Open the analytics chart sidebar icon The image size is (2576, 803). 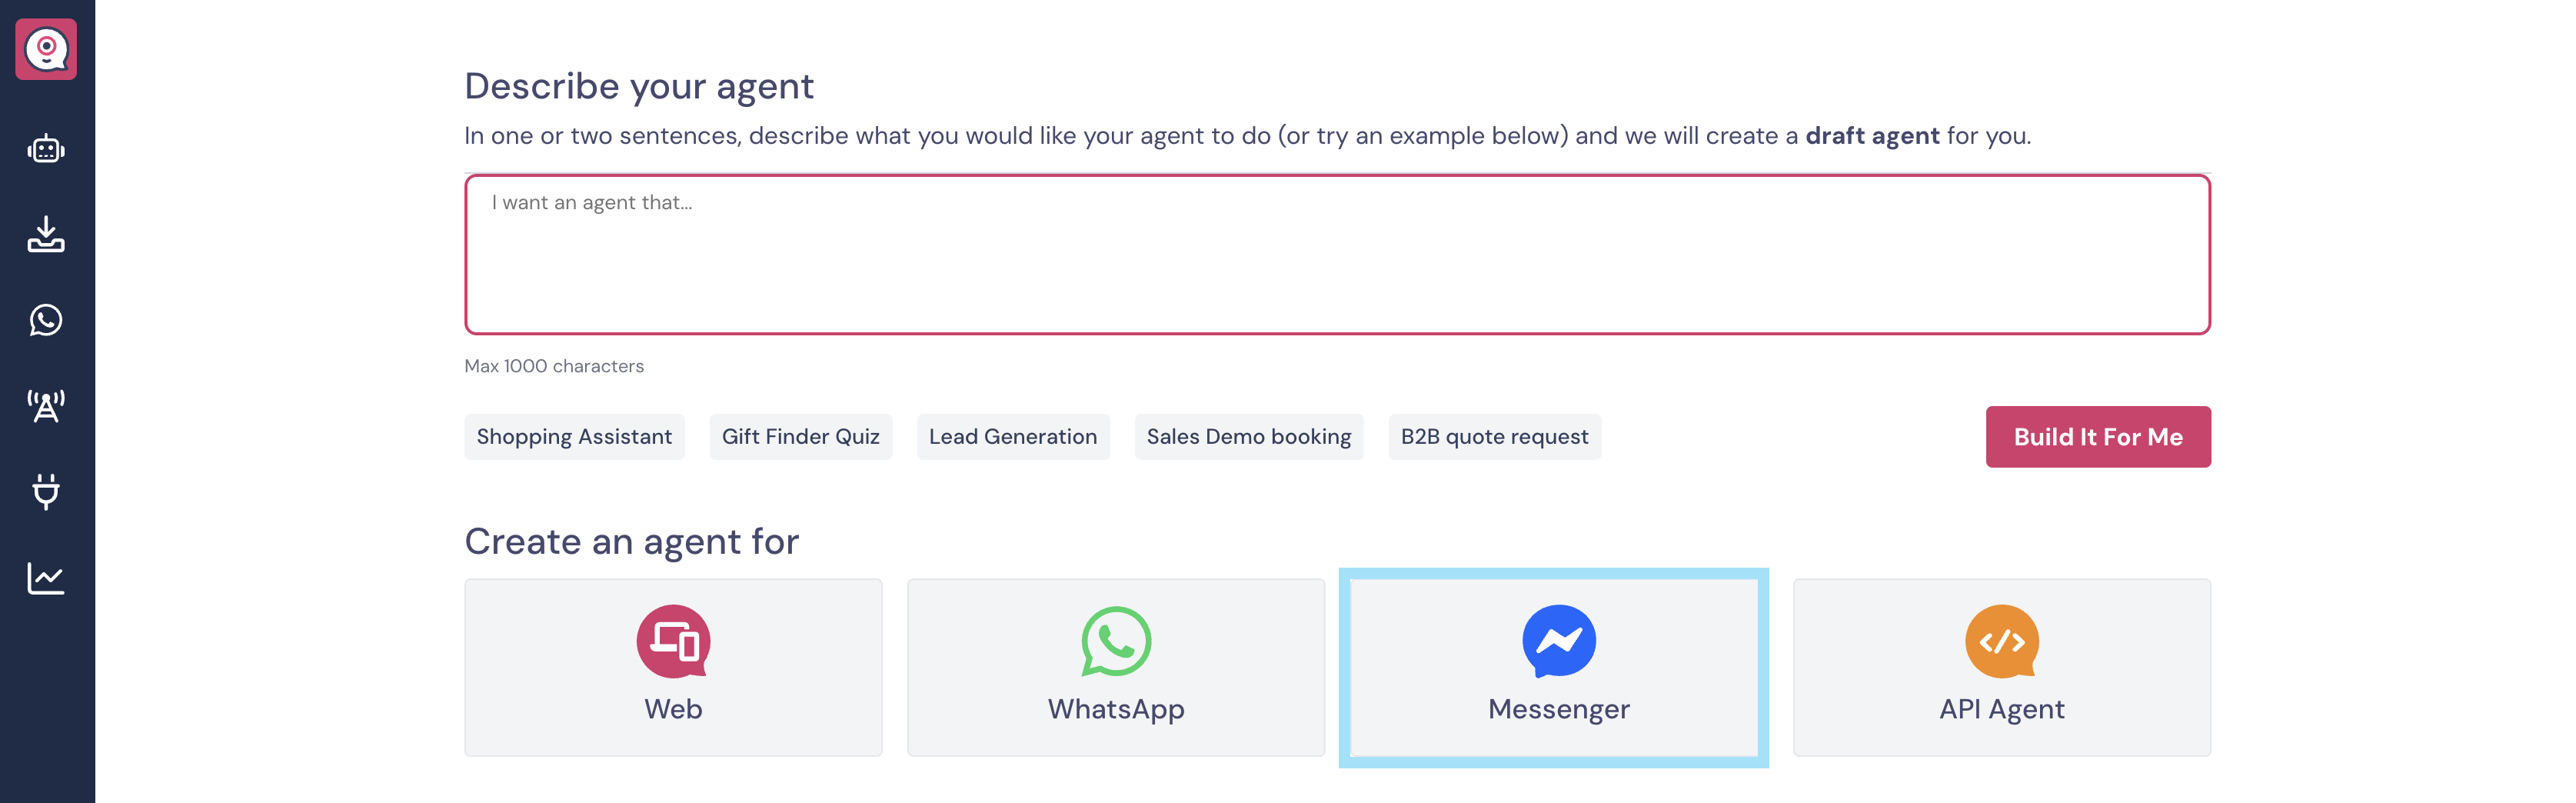pos(46,577)
